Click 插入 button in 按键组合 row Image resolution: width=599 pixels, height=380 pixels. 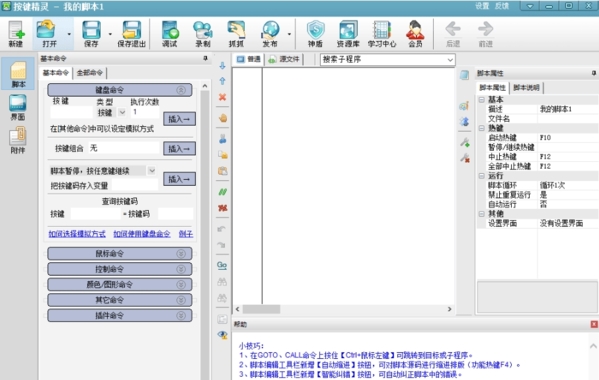click(179, 149)
